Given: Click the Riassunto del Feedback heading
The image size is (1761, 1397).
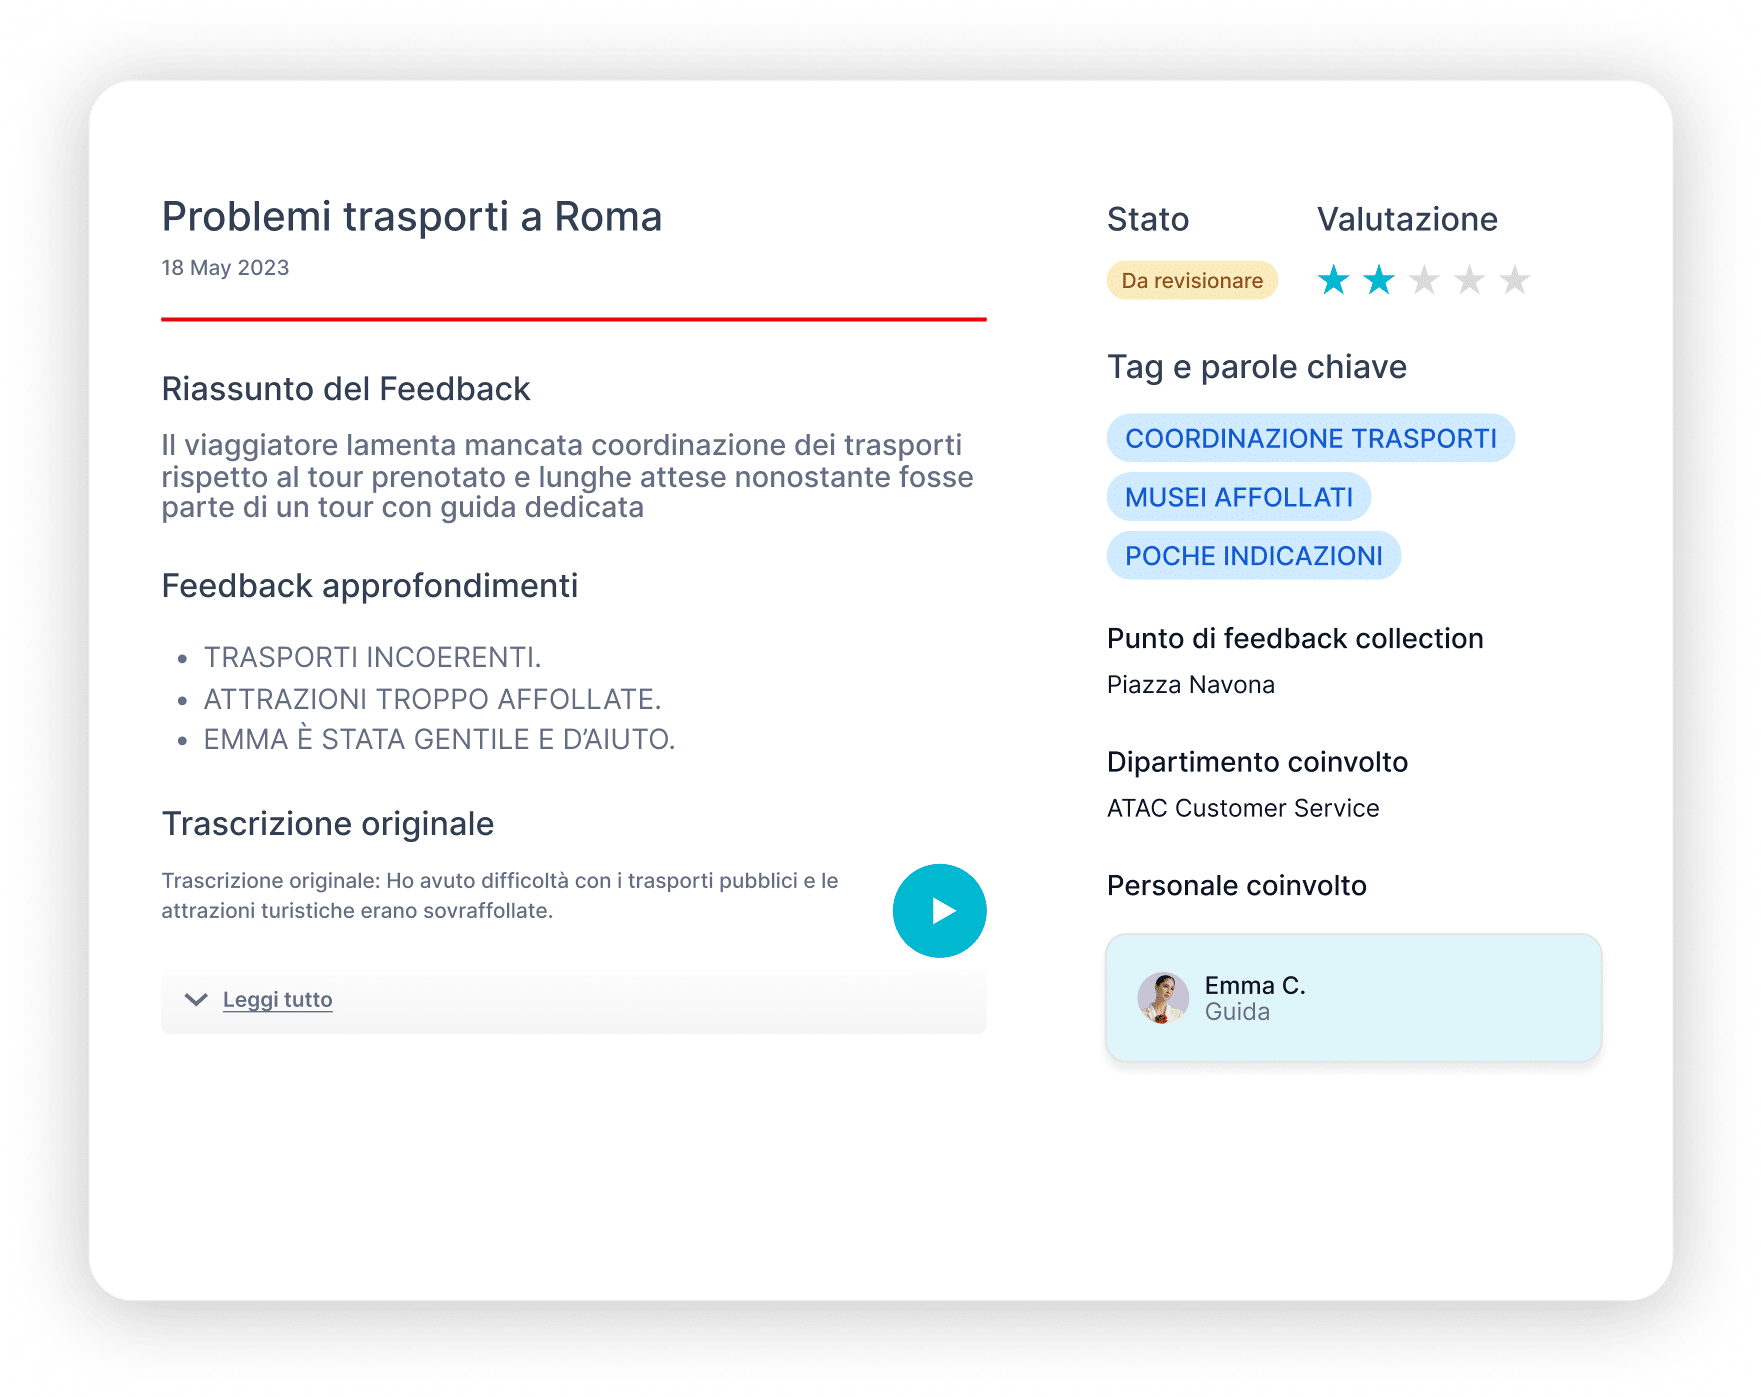Looking at the screenshot, I should tap(345, 389).
